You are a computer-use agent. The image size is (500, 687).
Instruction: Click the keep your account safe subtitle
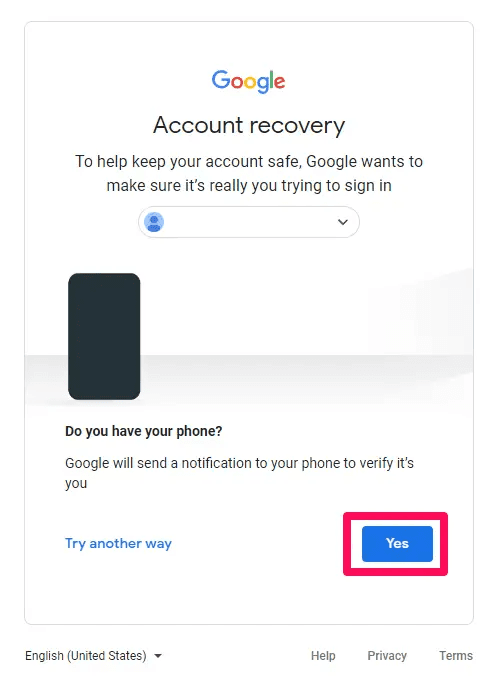pos(249,174)
